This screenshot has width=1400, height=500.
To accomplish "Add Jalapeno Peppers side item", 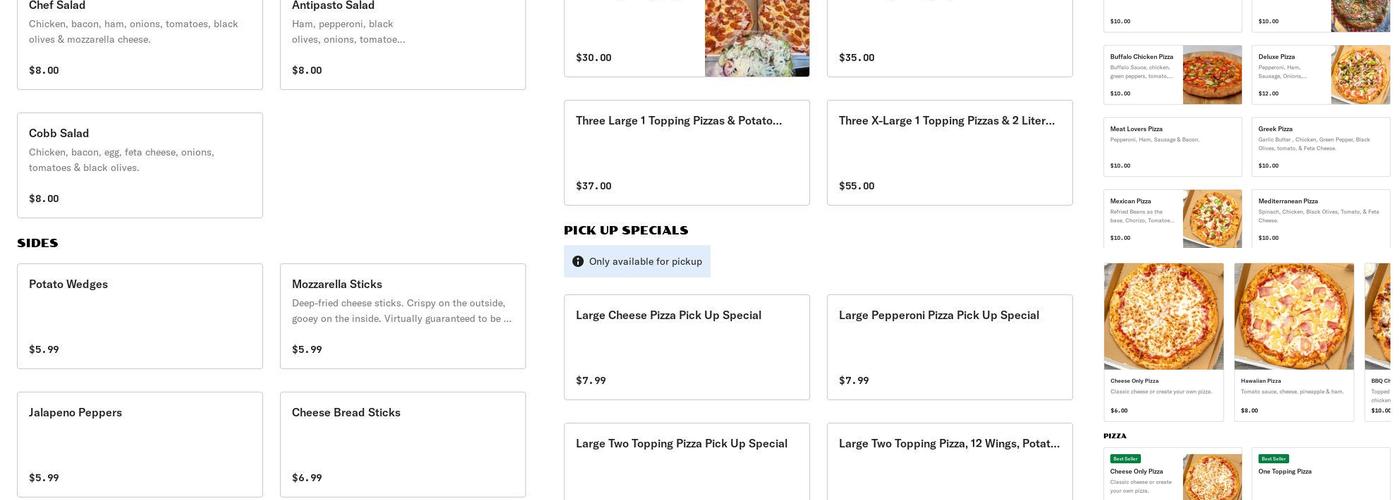I will click(x=140, y=444).
